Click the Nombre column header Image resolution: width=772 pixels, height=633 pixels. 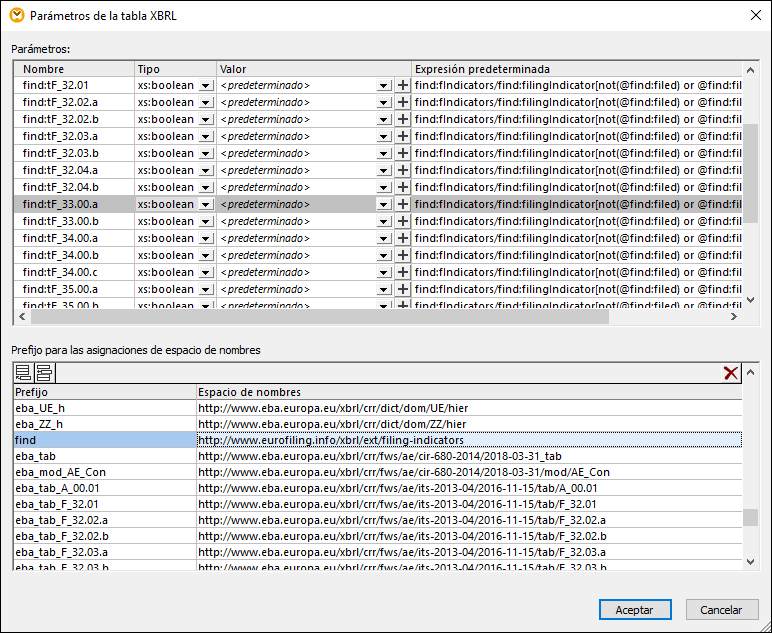point(74,69)
